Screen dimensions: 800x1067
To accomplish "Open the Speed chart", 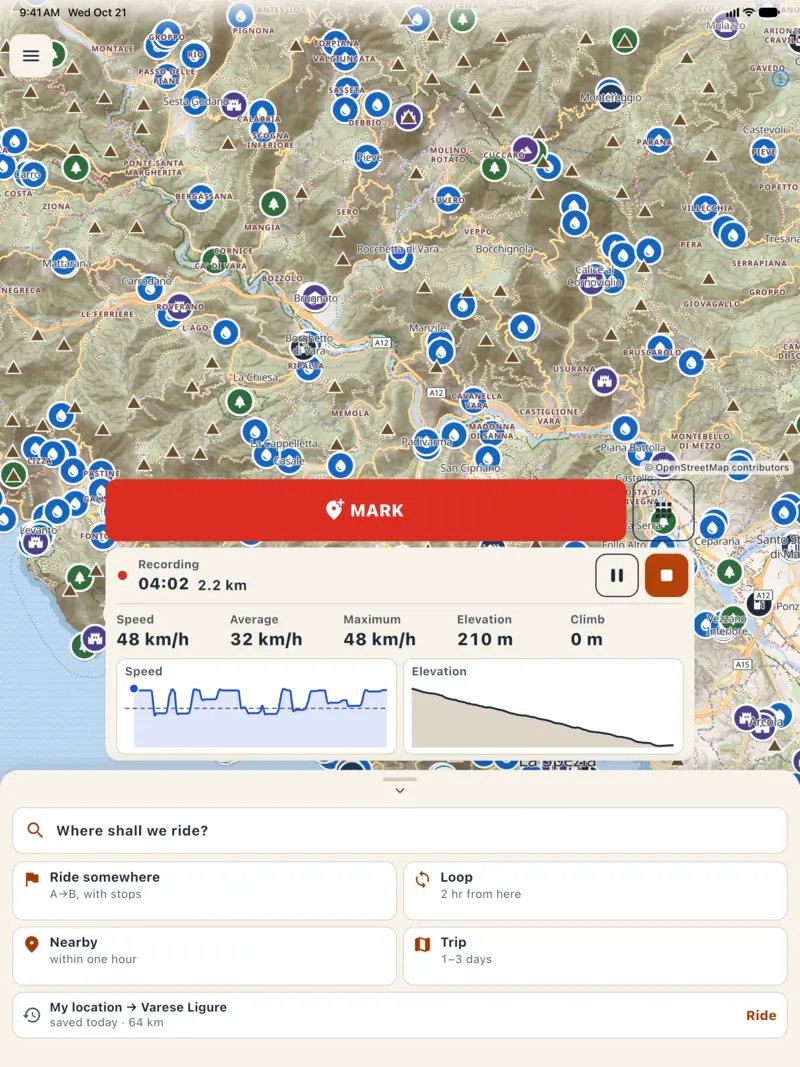I will [x=256, y=706].
